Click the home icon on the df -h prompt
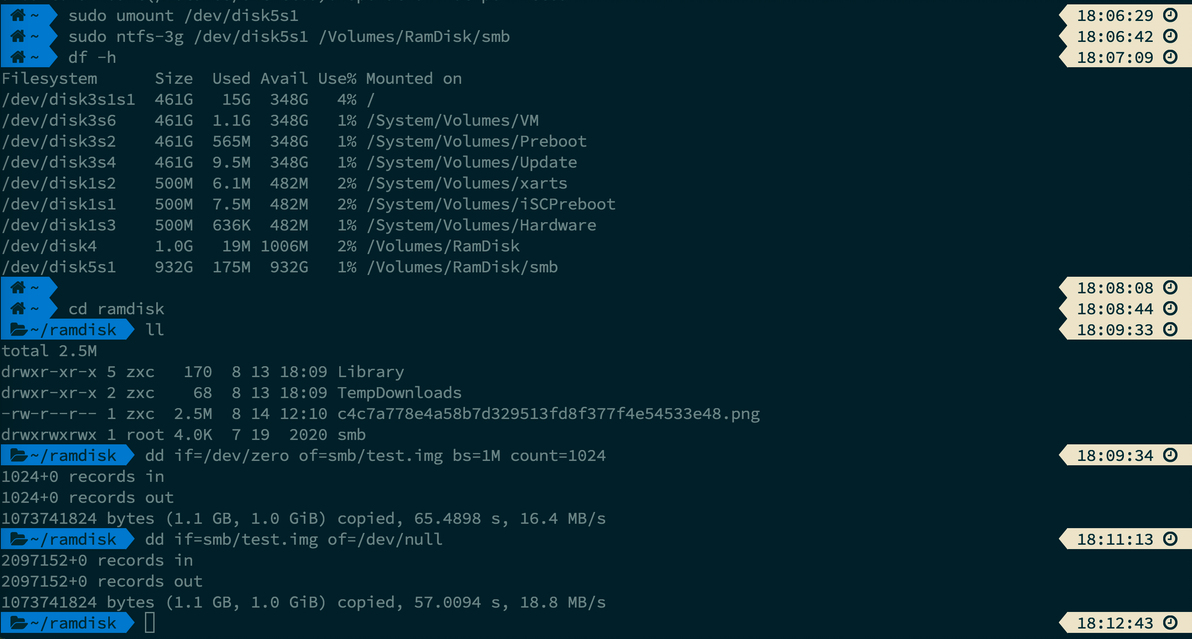 [19, 58]
